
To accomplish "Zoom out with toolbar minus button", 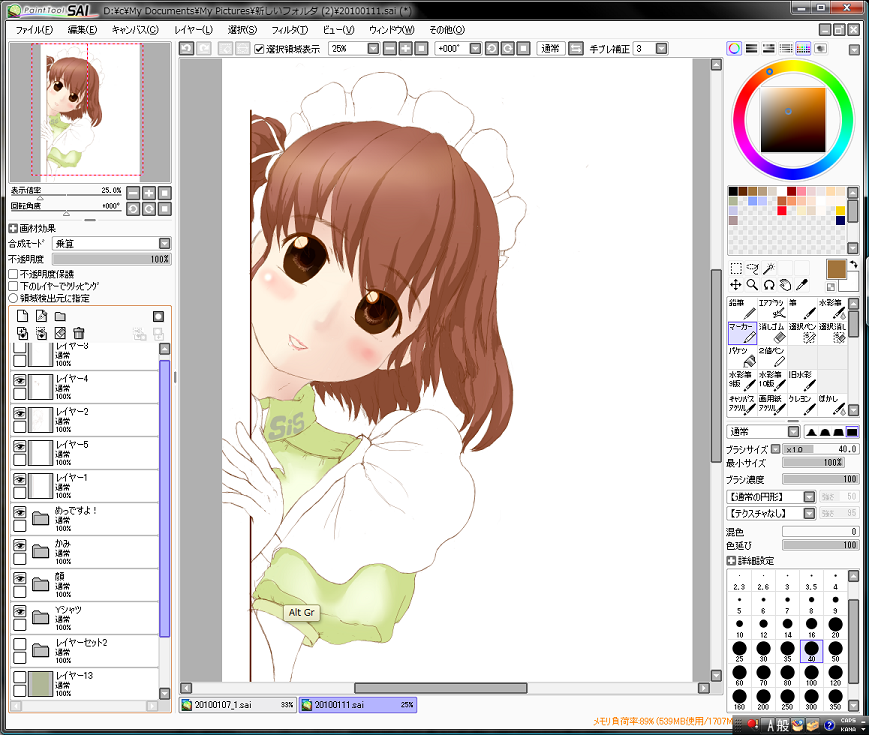I will (x=390, y=49).
